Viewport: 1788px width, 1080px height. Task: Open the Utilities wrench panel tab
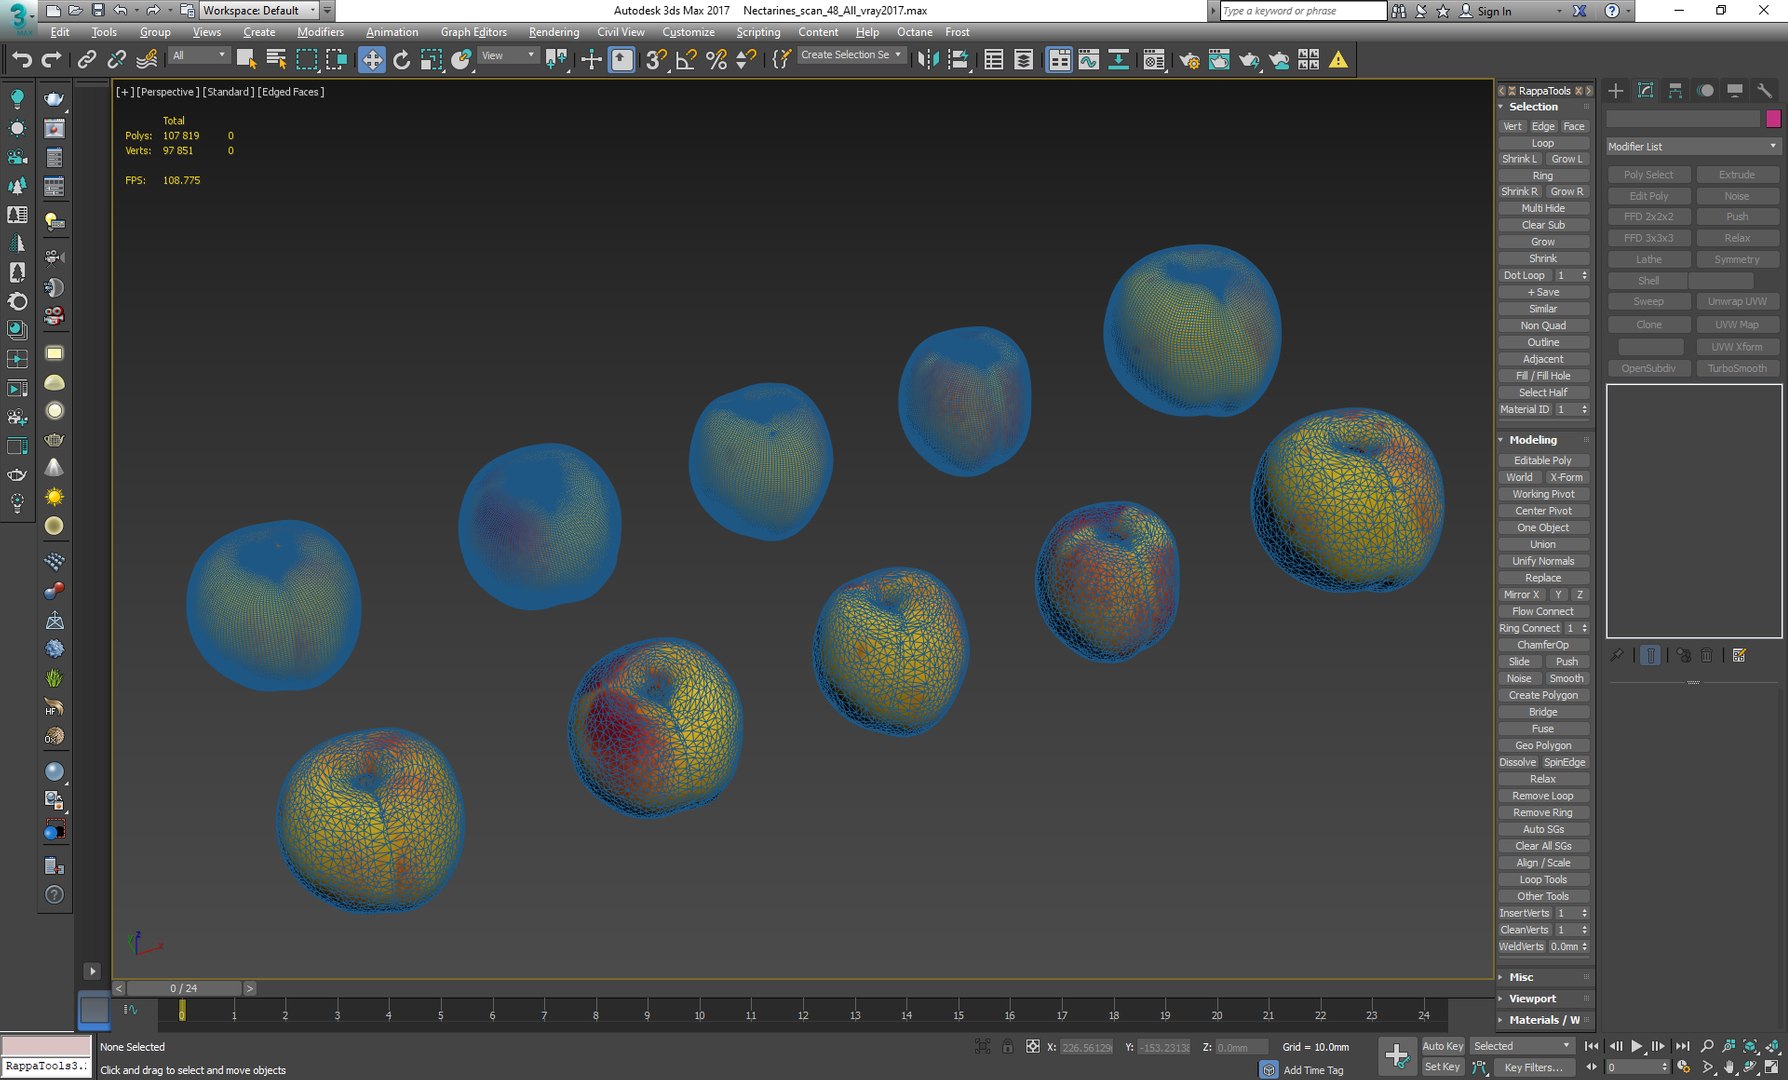point(1764,91)
